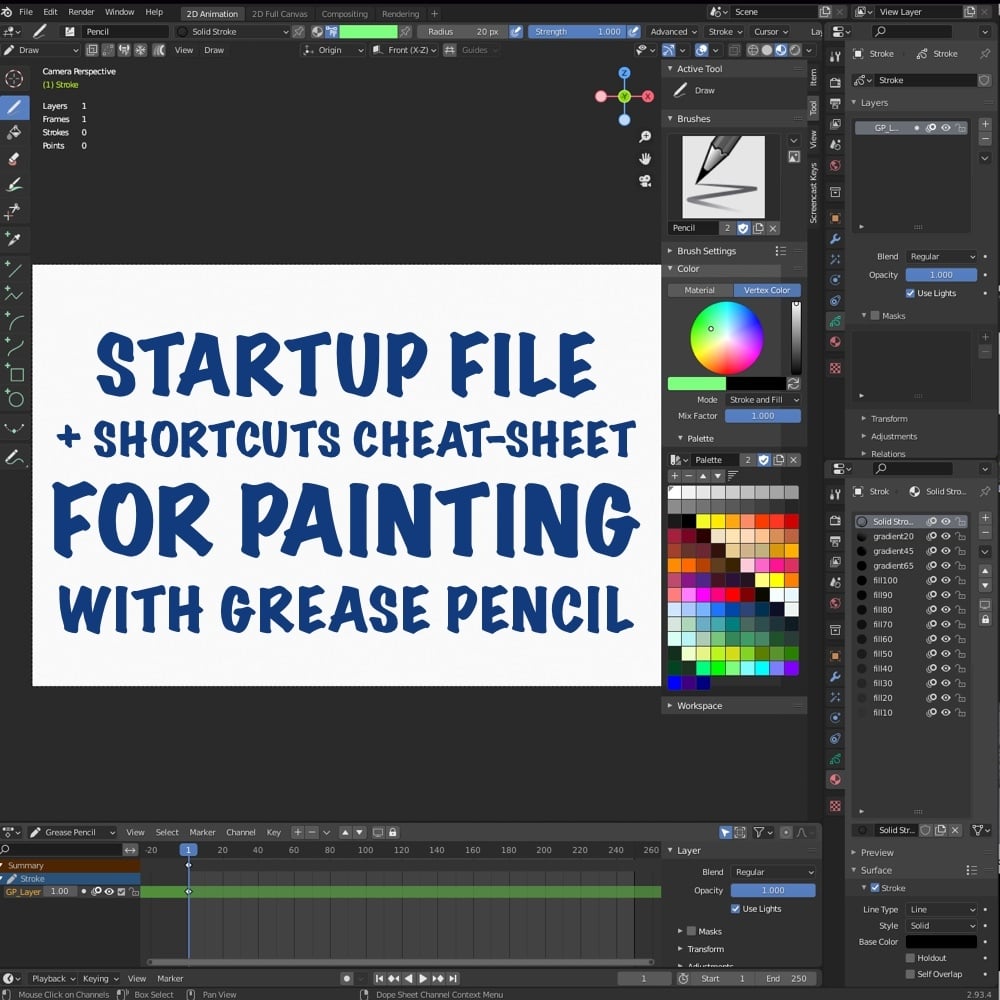The width and height of the screenshot is (1000, 1000).
Task: Select the Material color mode button
Action: pos(700,290)
